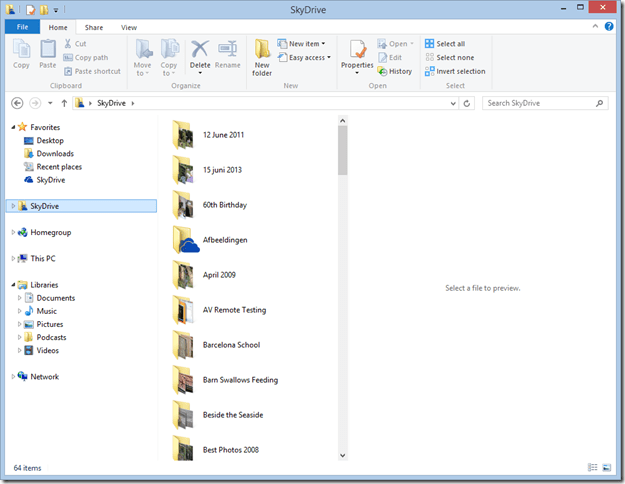Screen dimensions: 625x484
Task: Switch to the Home ribbon tab
Action: click(x=58, y=27)
